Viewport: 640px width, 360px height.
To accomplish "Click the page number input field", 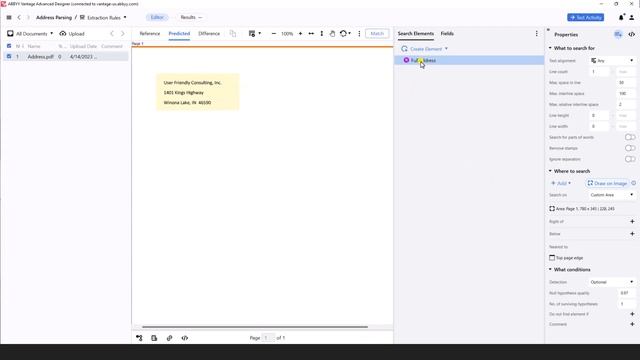I will pyautogui.click(x=268, y=338).
